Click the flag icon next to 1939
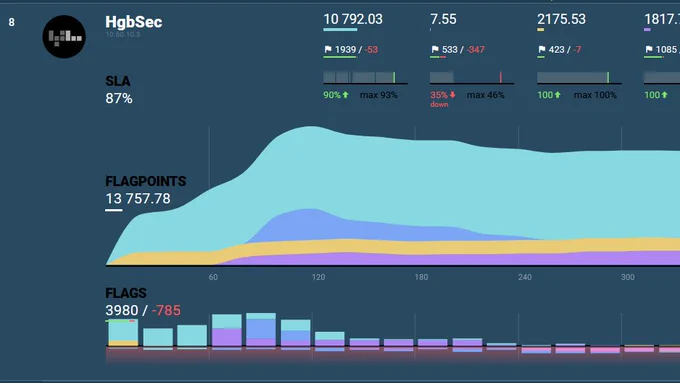The height and width of the screenshot is (383, 680). 328,49
